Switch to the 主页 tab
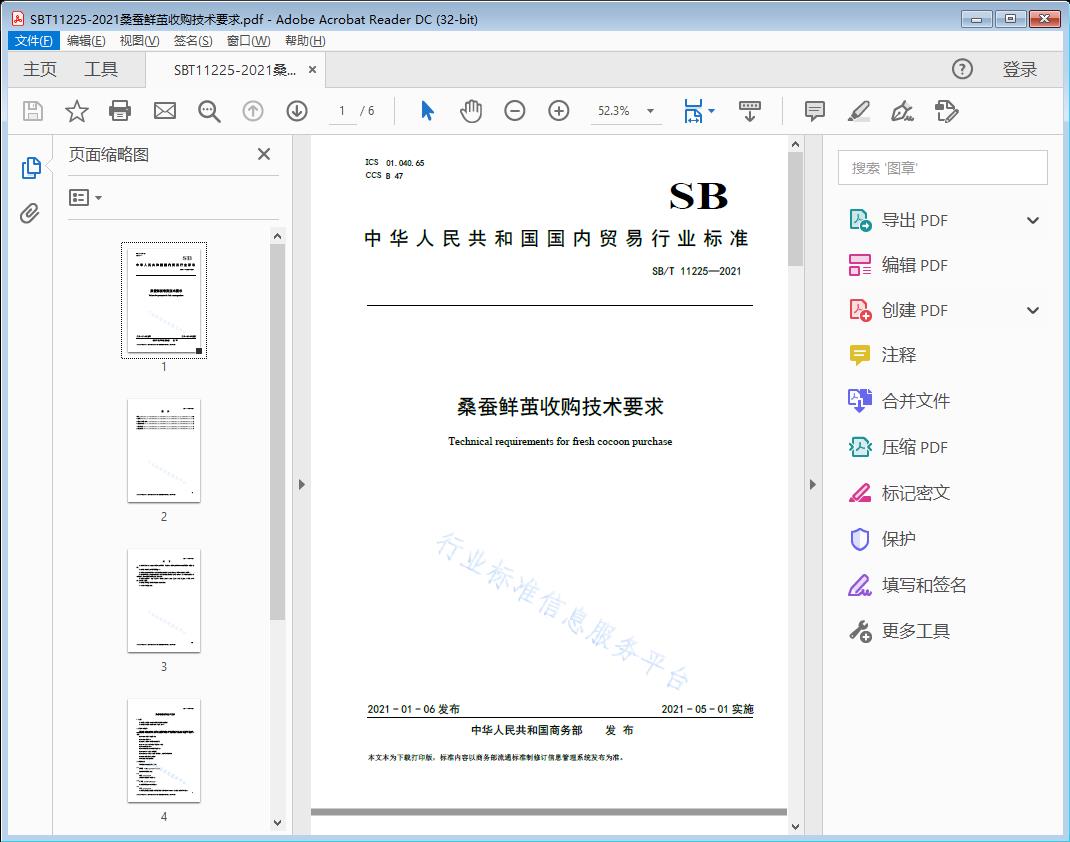Screen dimensions: 1070x842 pyautogui.click(x=39, y=69)
